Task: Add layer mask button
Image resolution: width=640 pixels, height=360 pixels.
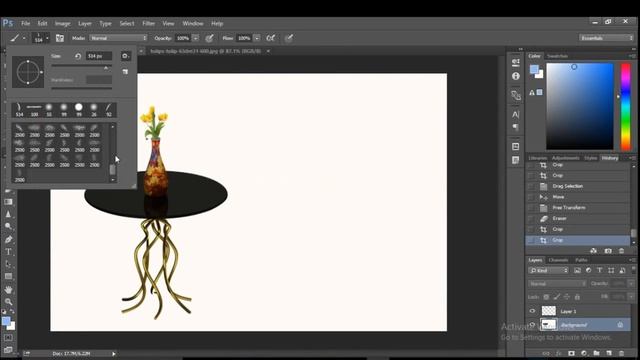Action: (571, 353)
